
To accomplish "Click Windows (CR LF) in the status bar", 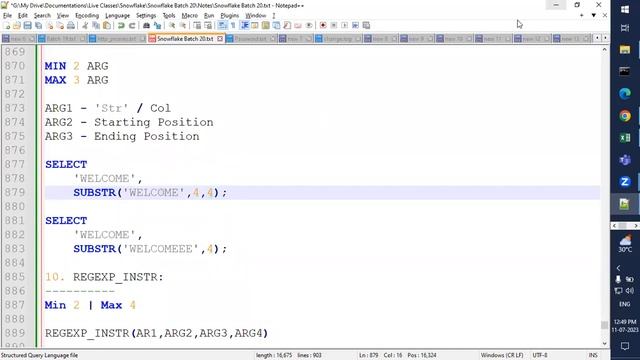I will [502, 355].
